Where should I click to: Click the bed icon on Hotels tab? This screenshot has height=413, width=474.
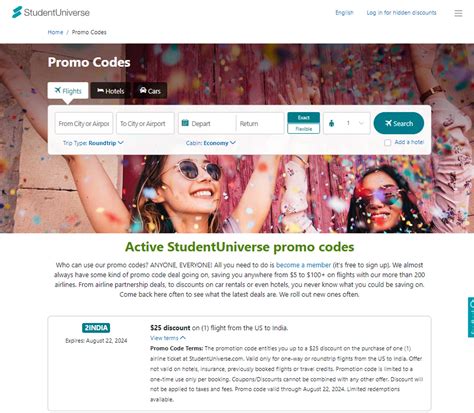tap(100, 90)
